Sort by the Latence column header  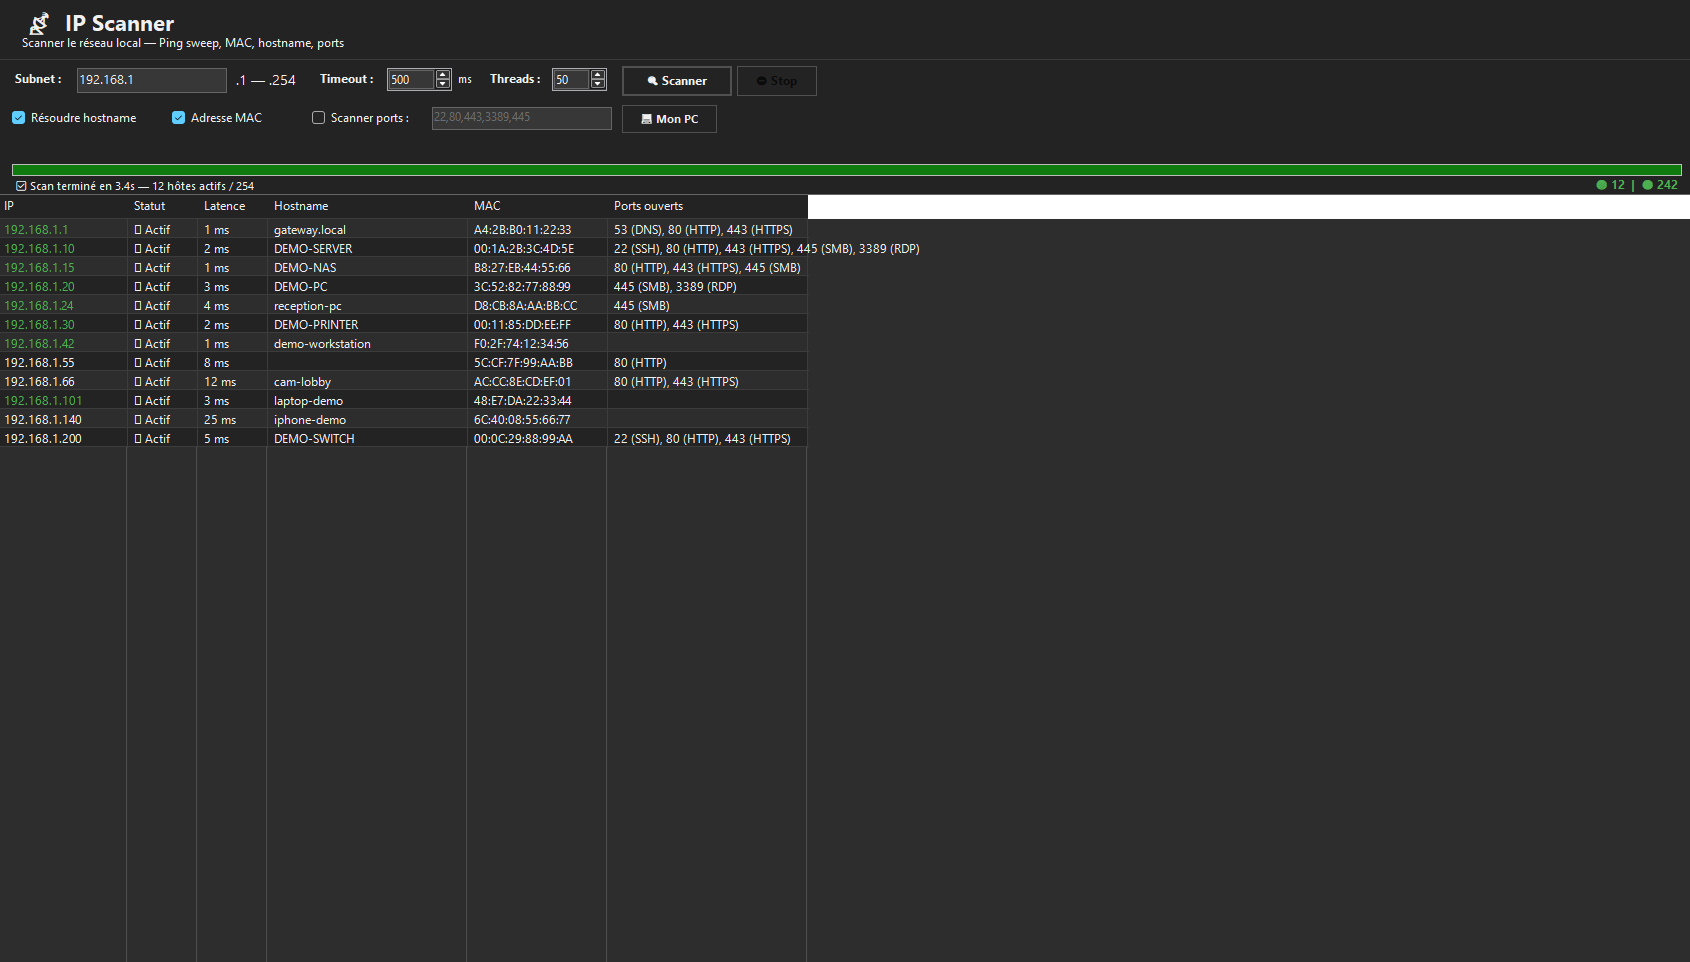pyautogui.click(x=232, y=206)
